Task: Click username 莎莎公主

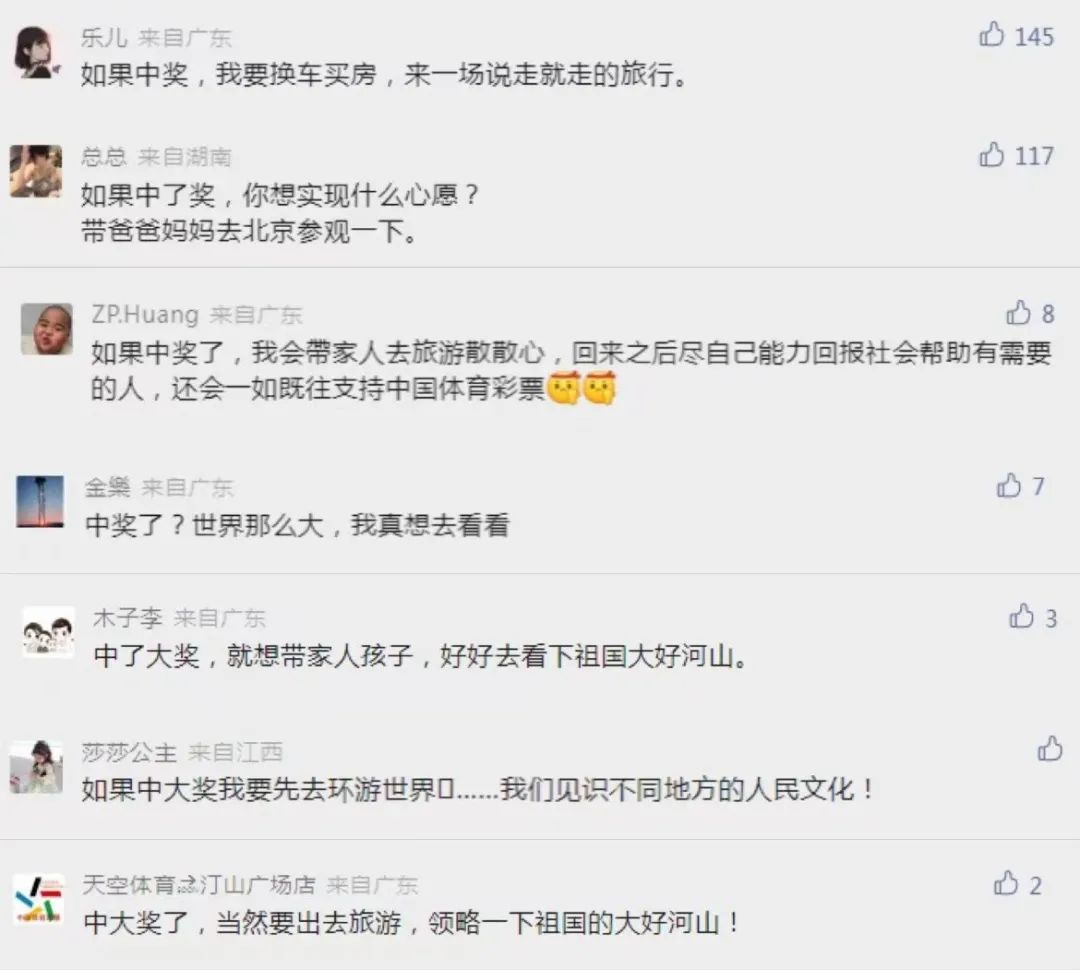Action: click(129, 752)
